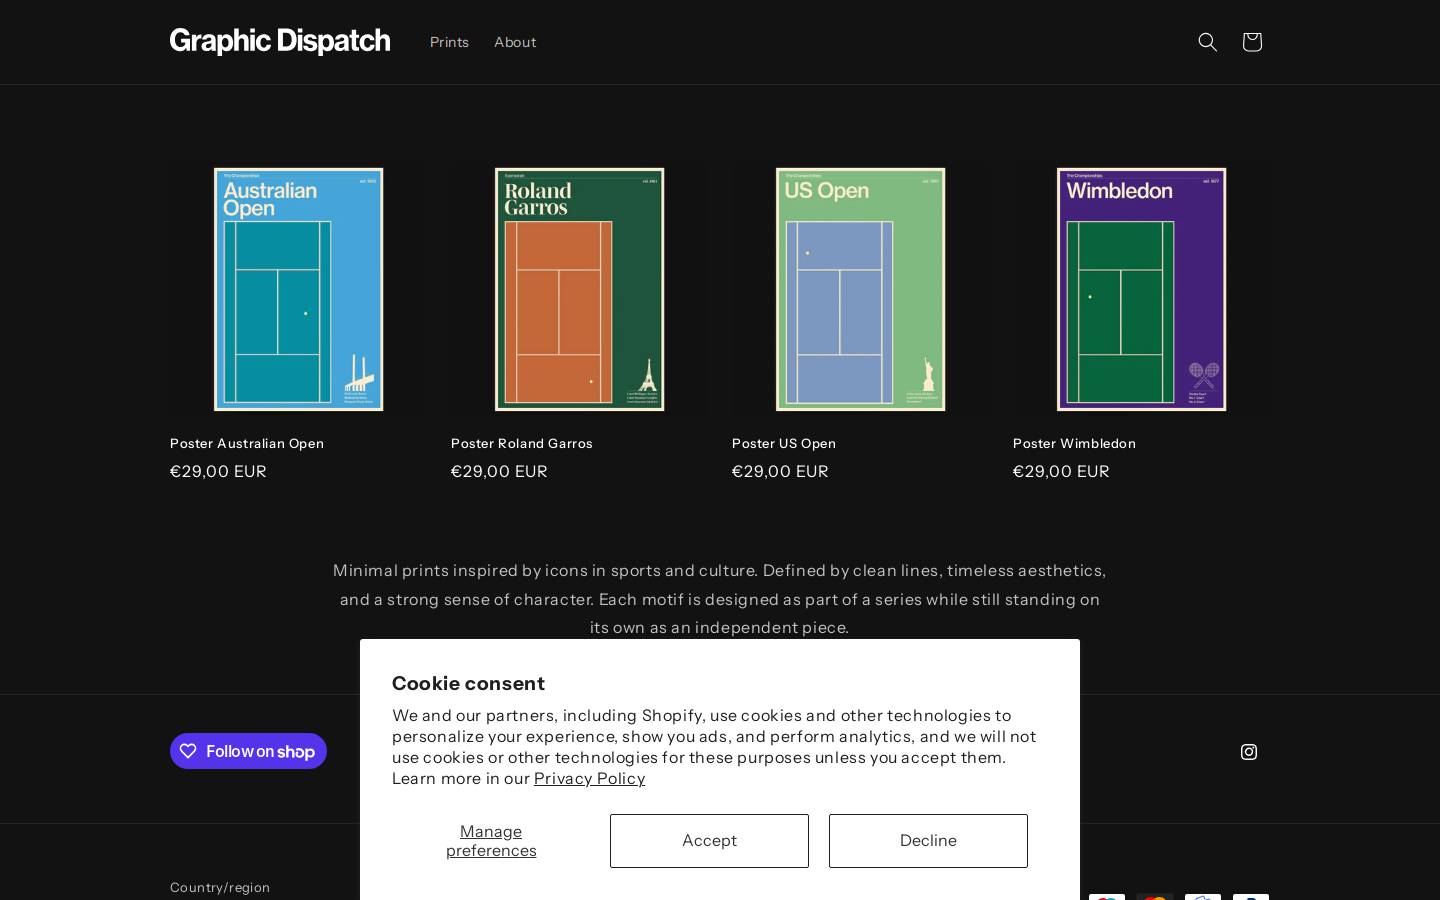Viewport: 1440px width, 900px height.
Task: Click the Poster US Open title
Action: (x=784, y=443)
